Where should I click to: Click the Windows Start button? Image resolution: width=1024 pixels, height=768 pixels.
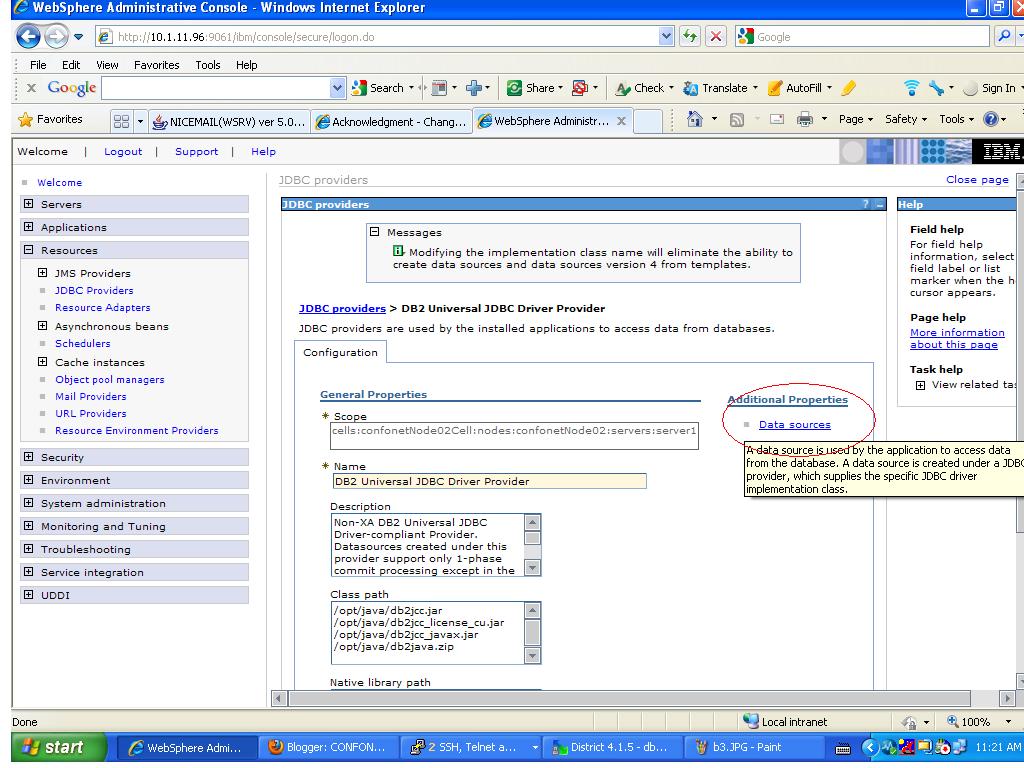pyautogui.click(x=59, y=747)
